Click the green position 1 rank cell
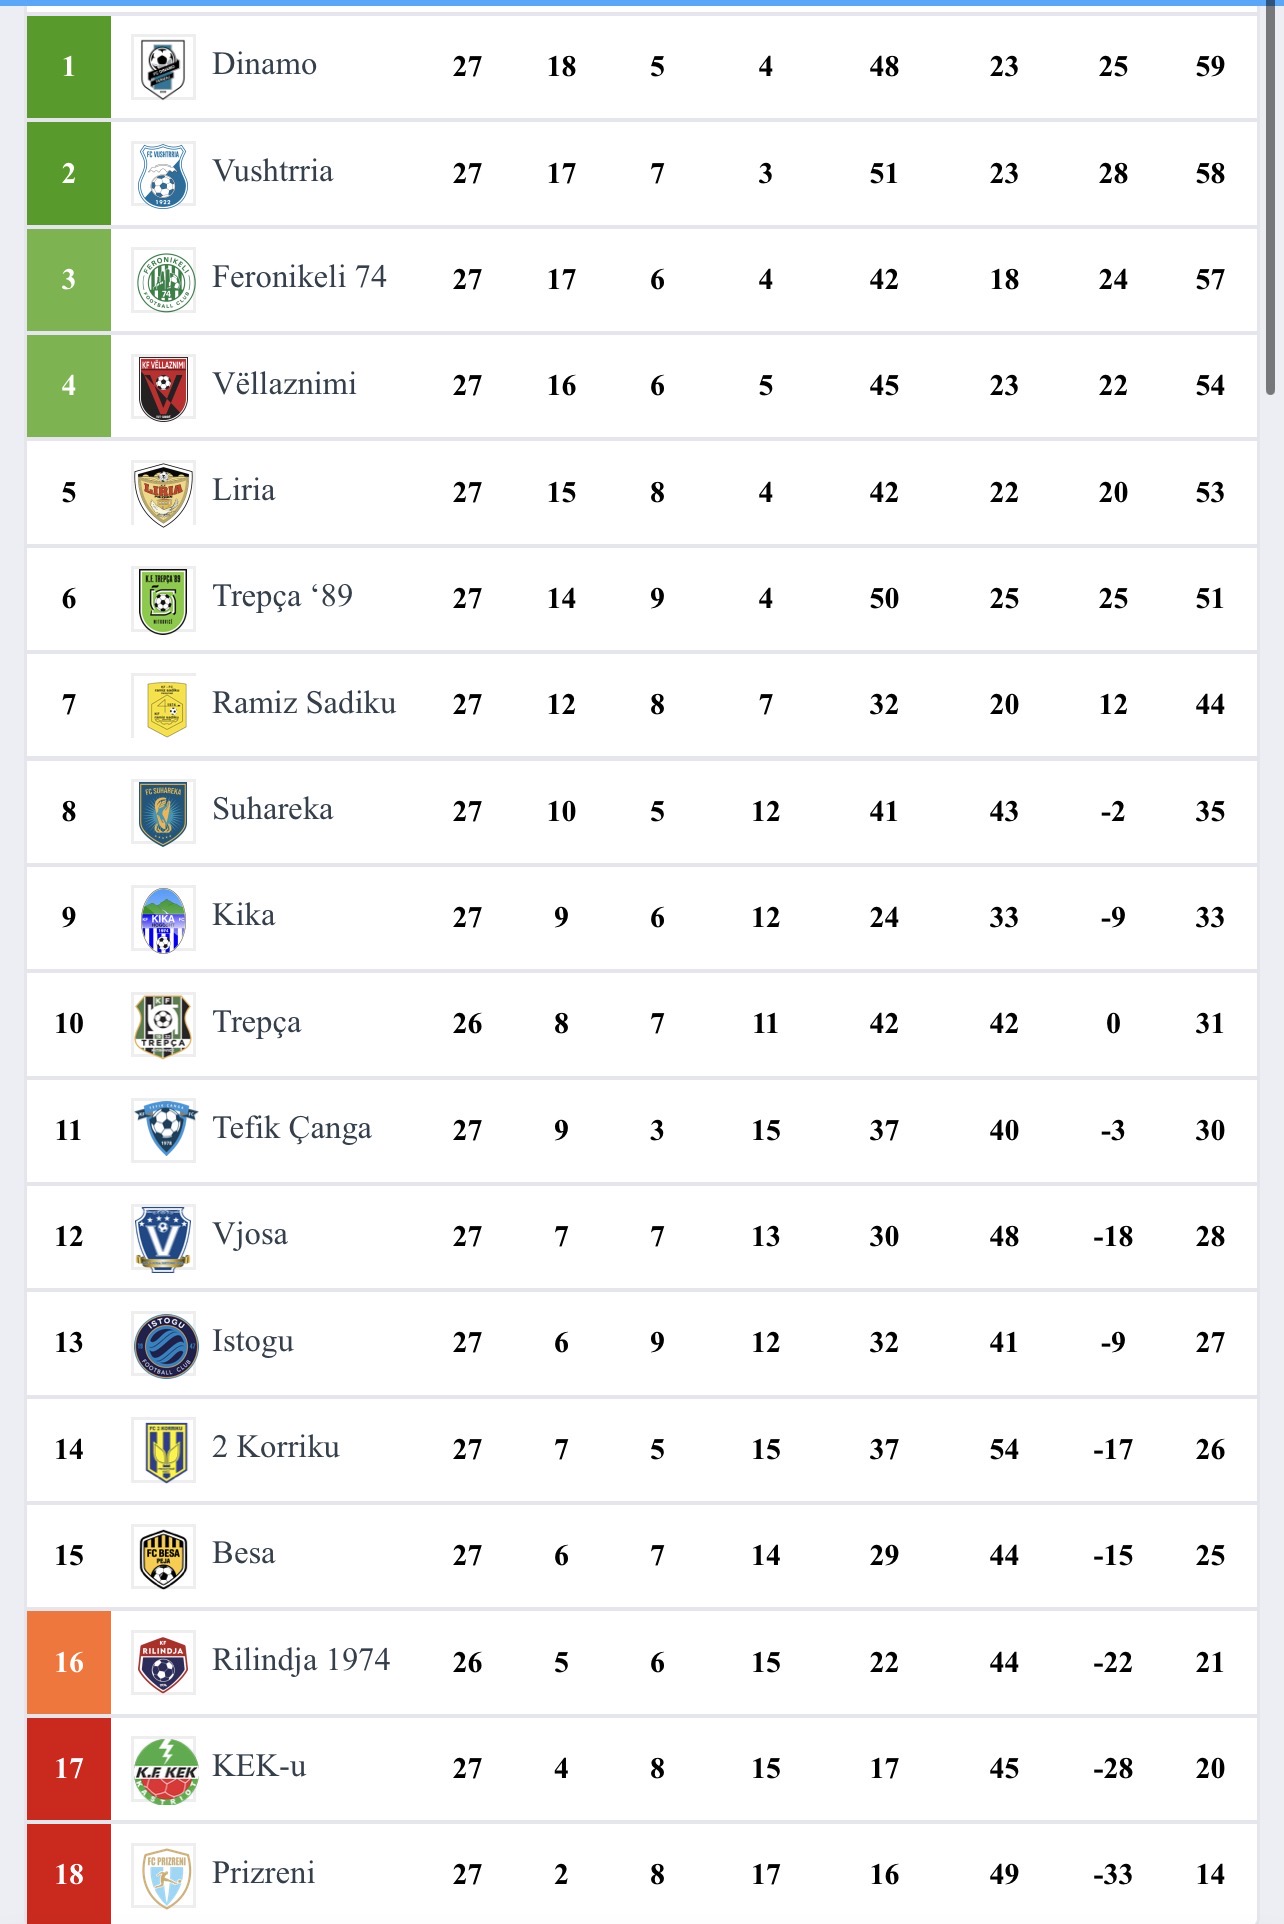This screenshot has height=1924, width=1284. coord(69,67)
